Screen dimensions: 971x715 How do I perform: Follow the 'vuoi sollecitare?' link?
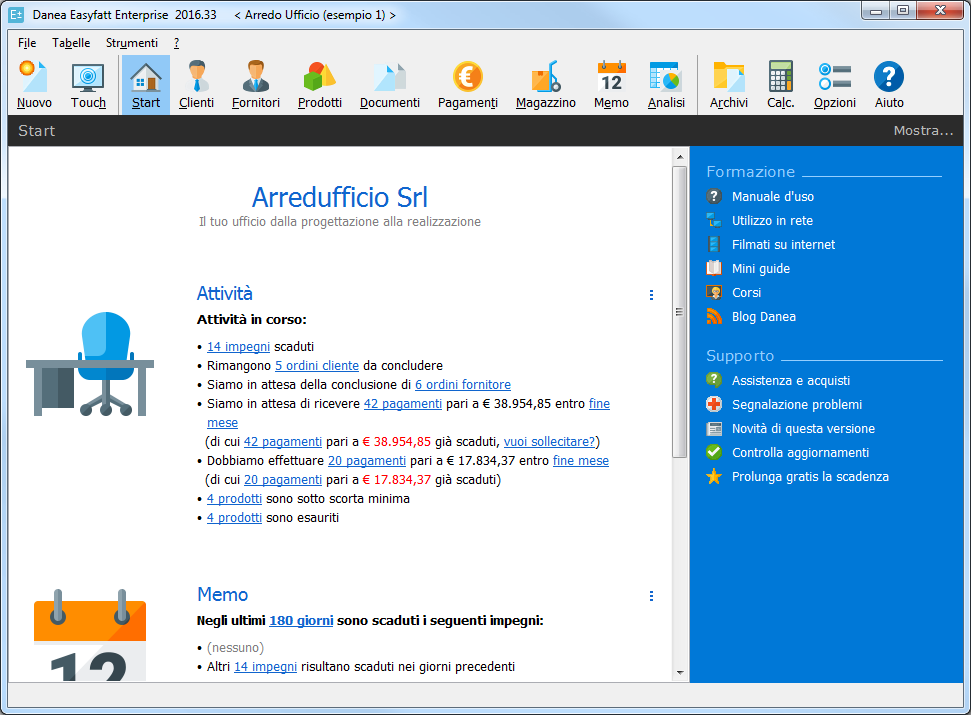coord(551,441)
